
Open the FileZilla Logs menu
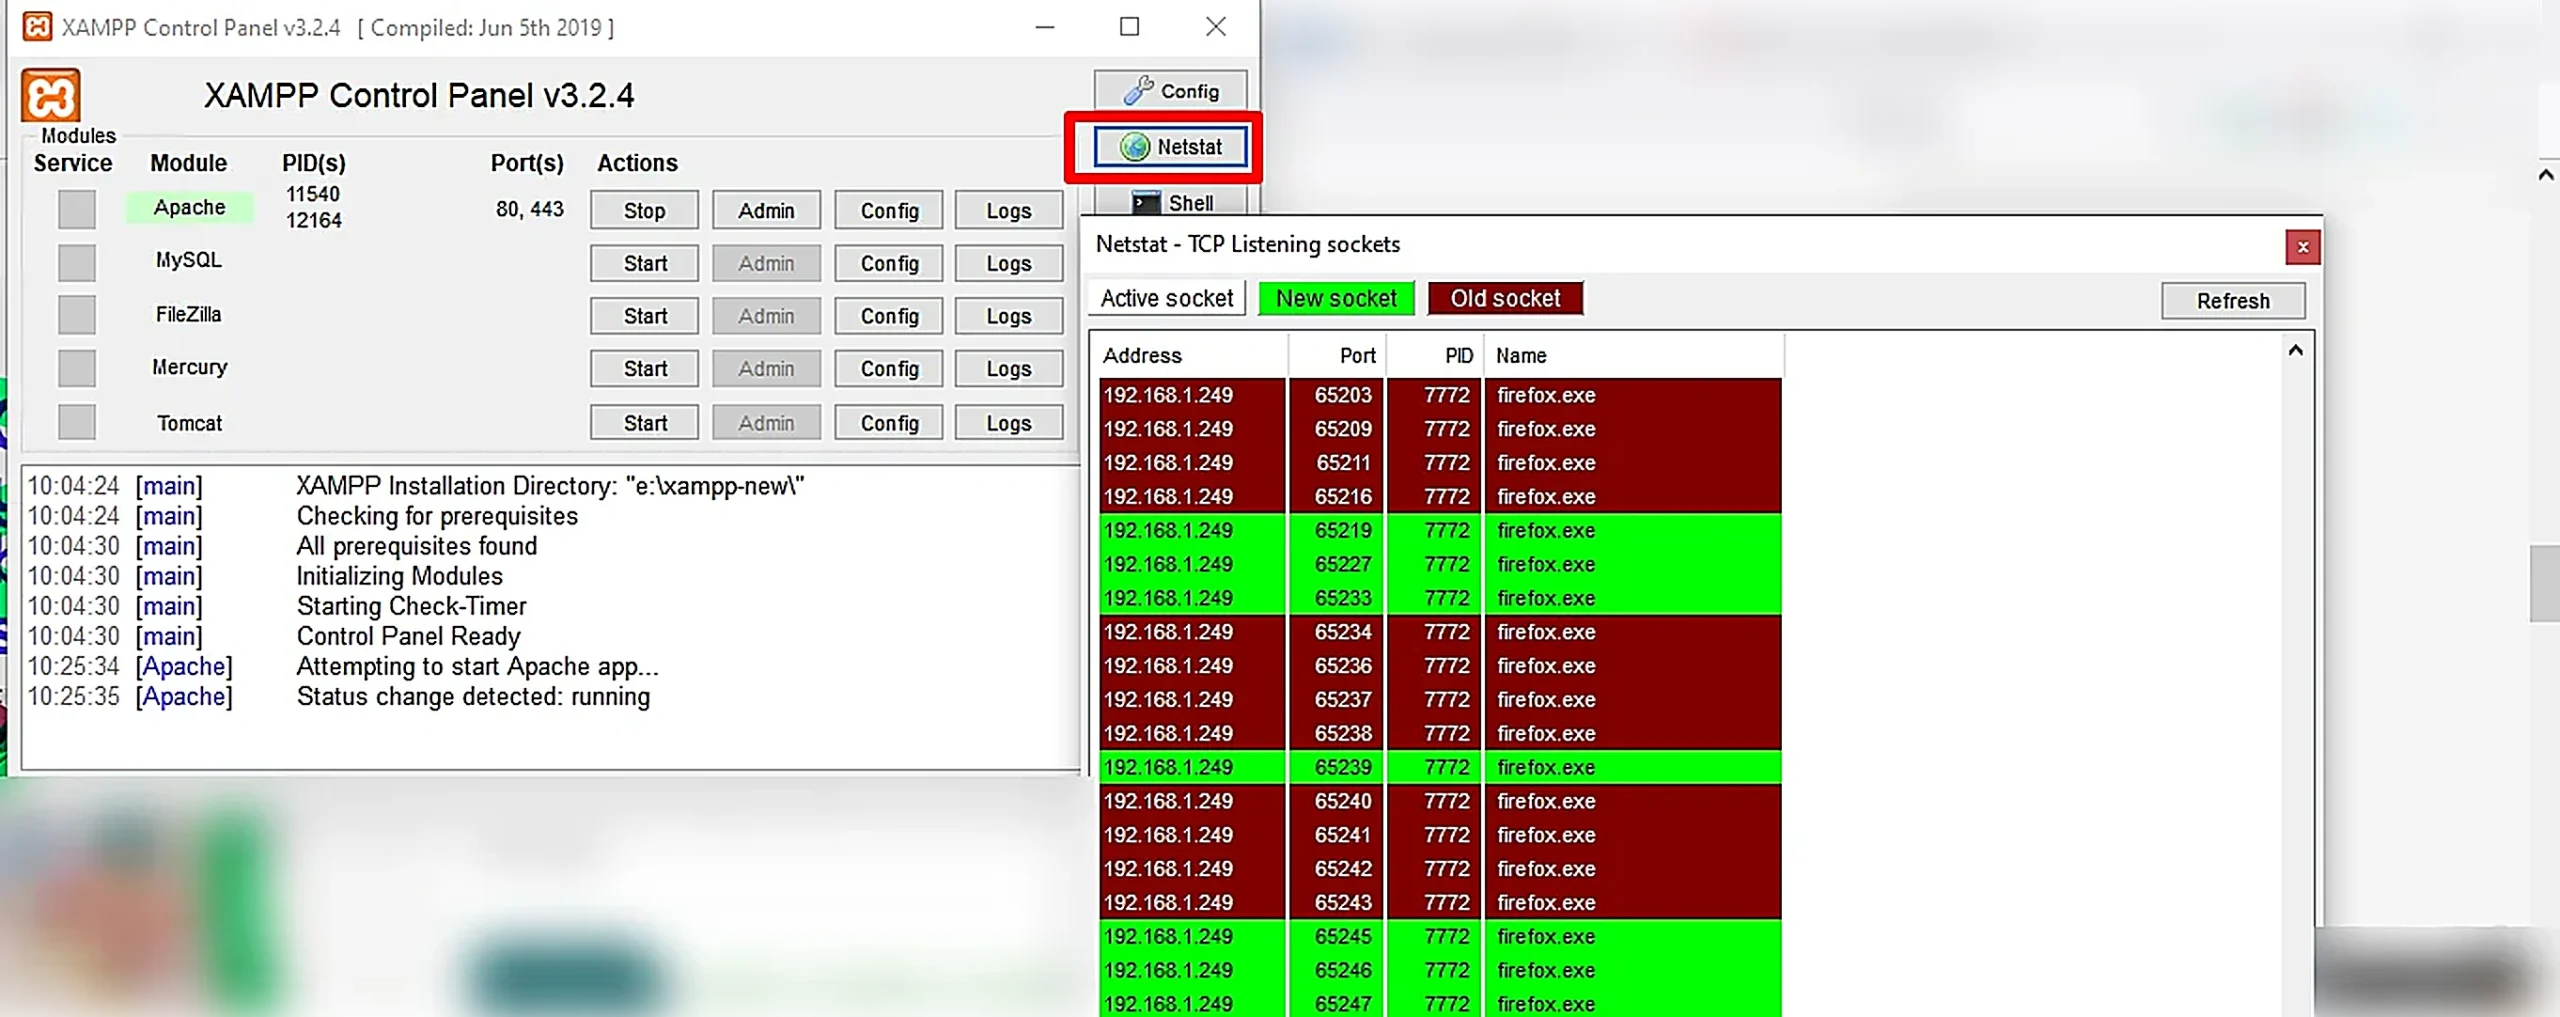pos(1009,316)
